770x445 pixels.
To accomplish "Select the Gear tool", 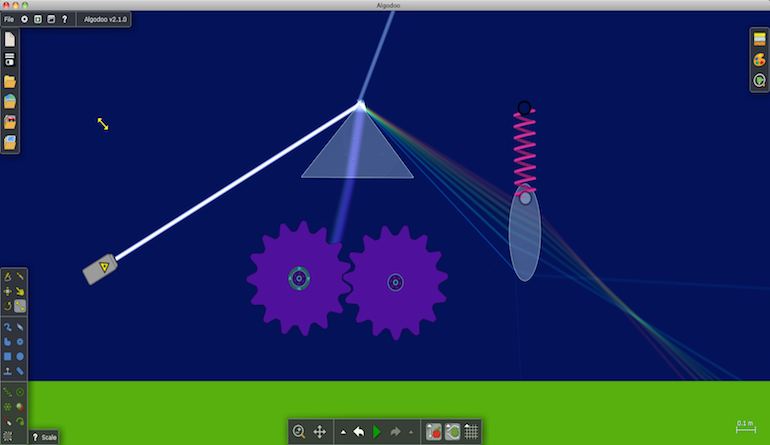I will coord(20,341).
